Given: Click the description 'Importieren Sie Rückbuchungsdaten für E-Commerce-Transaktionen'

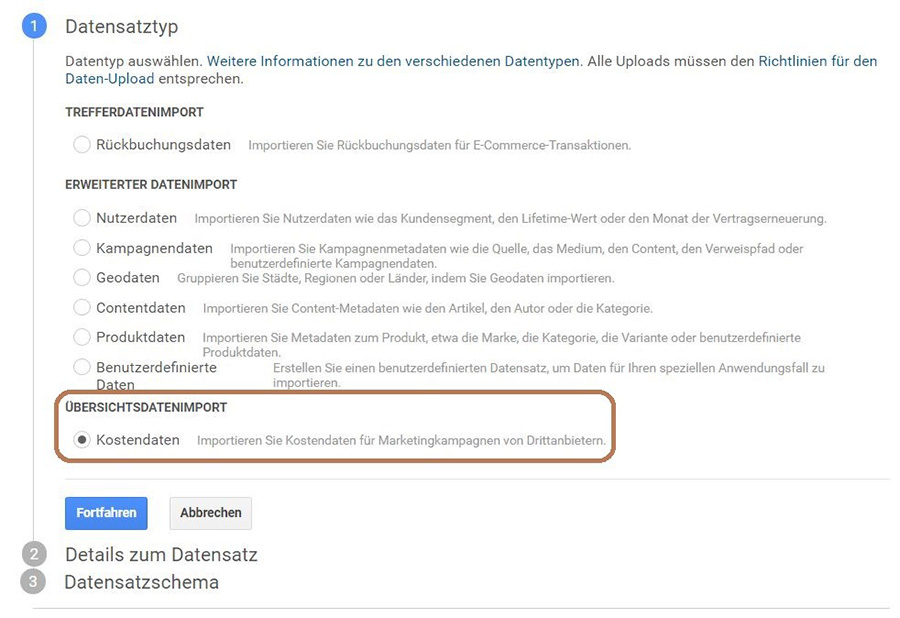Looking at the screenshot, I should point(440,146).
